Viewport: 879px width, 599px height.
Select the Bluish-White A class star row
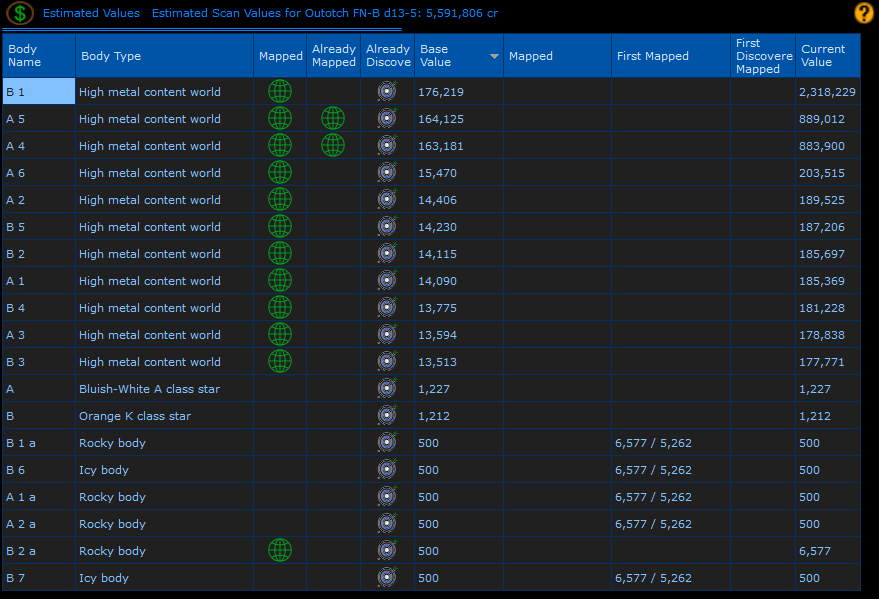point(431,388)
